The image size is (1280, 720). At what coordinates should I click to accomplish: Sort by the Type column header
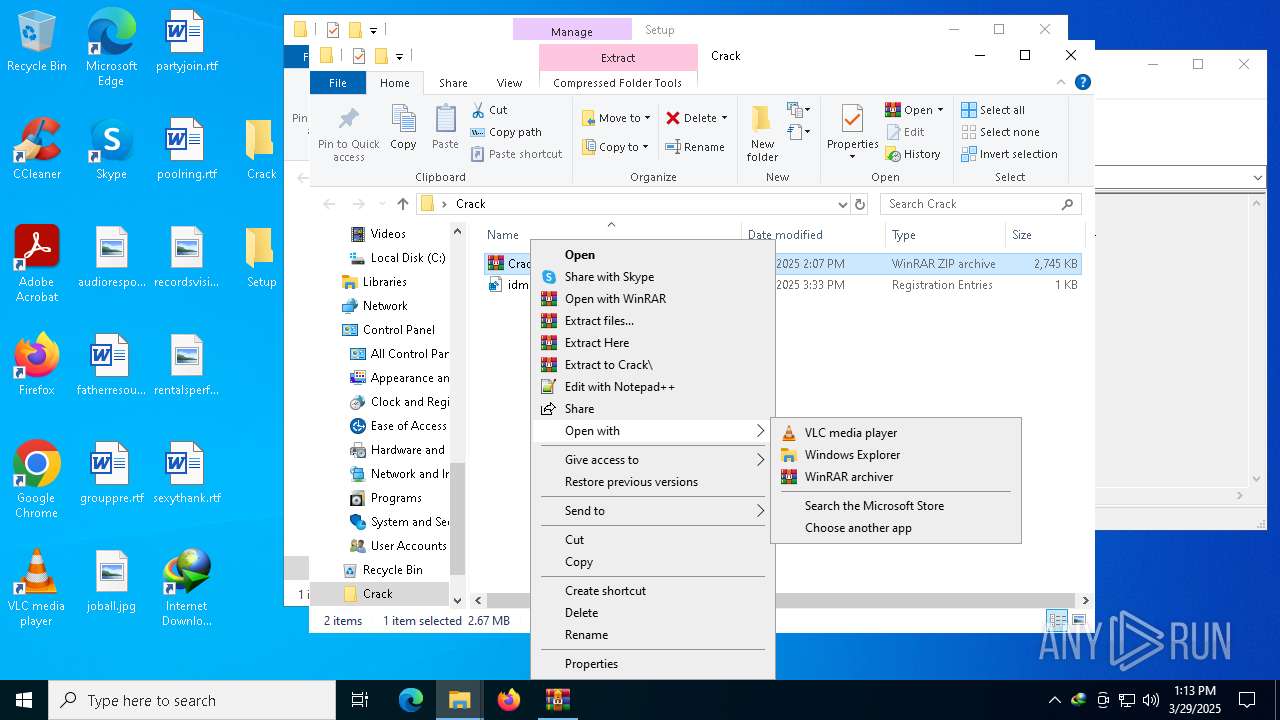(x=945, y=235)
